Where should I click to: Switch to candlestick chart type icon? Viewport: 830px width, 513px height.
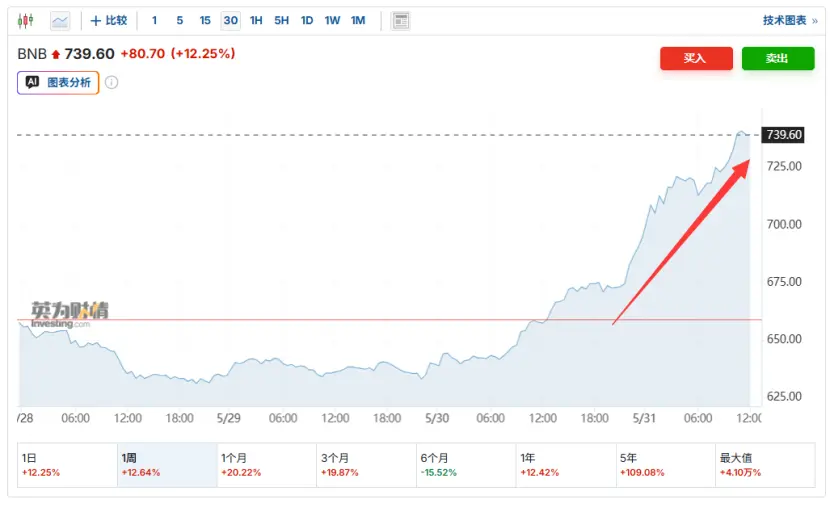[25, 21]
